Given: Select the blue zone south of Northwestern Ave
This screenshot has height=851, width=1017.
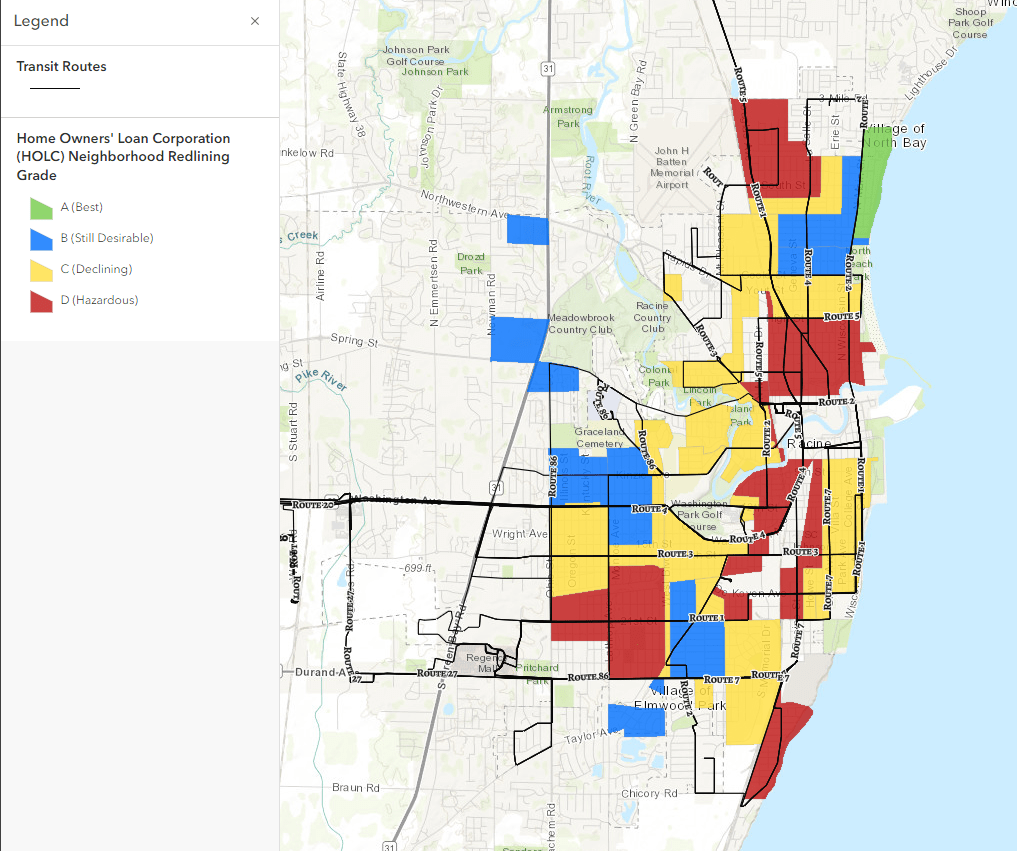Looking at the screenshot, I should (x=528, y=230).
